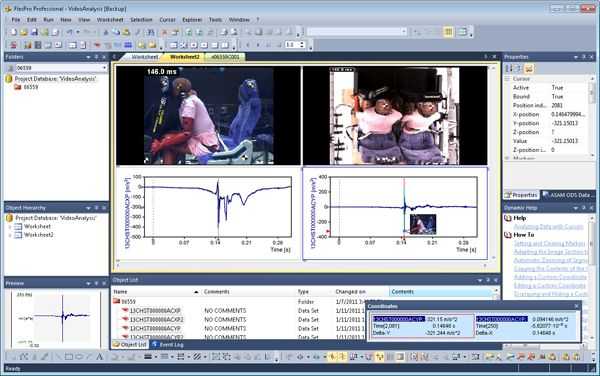Toggle the highlighted cursor icon in bottom toolbar
600x376 pixels.
pos(332,357)
